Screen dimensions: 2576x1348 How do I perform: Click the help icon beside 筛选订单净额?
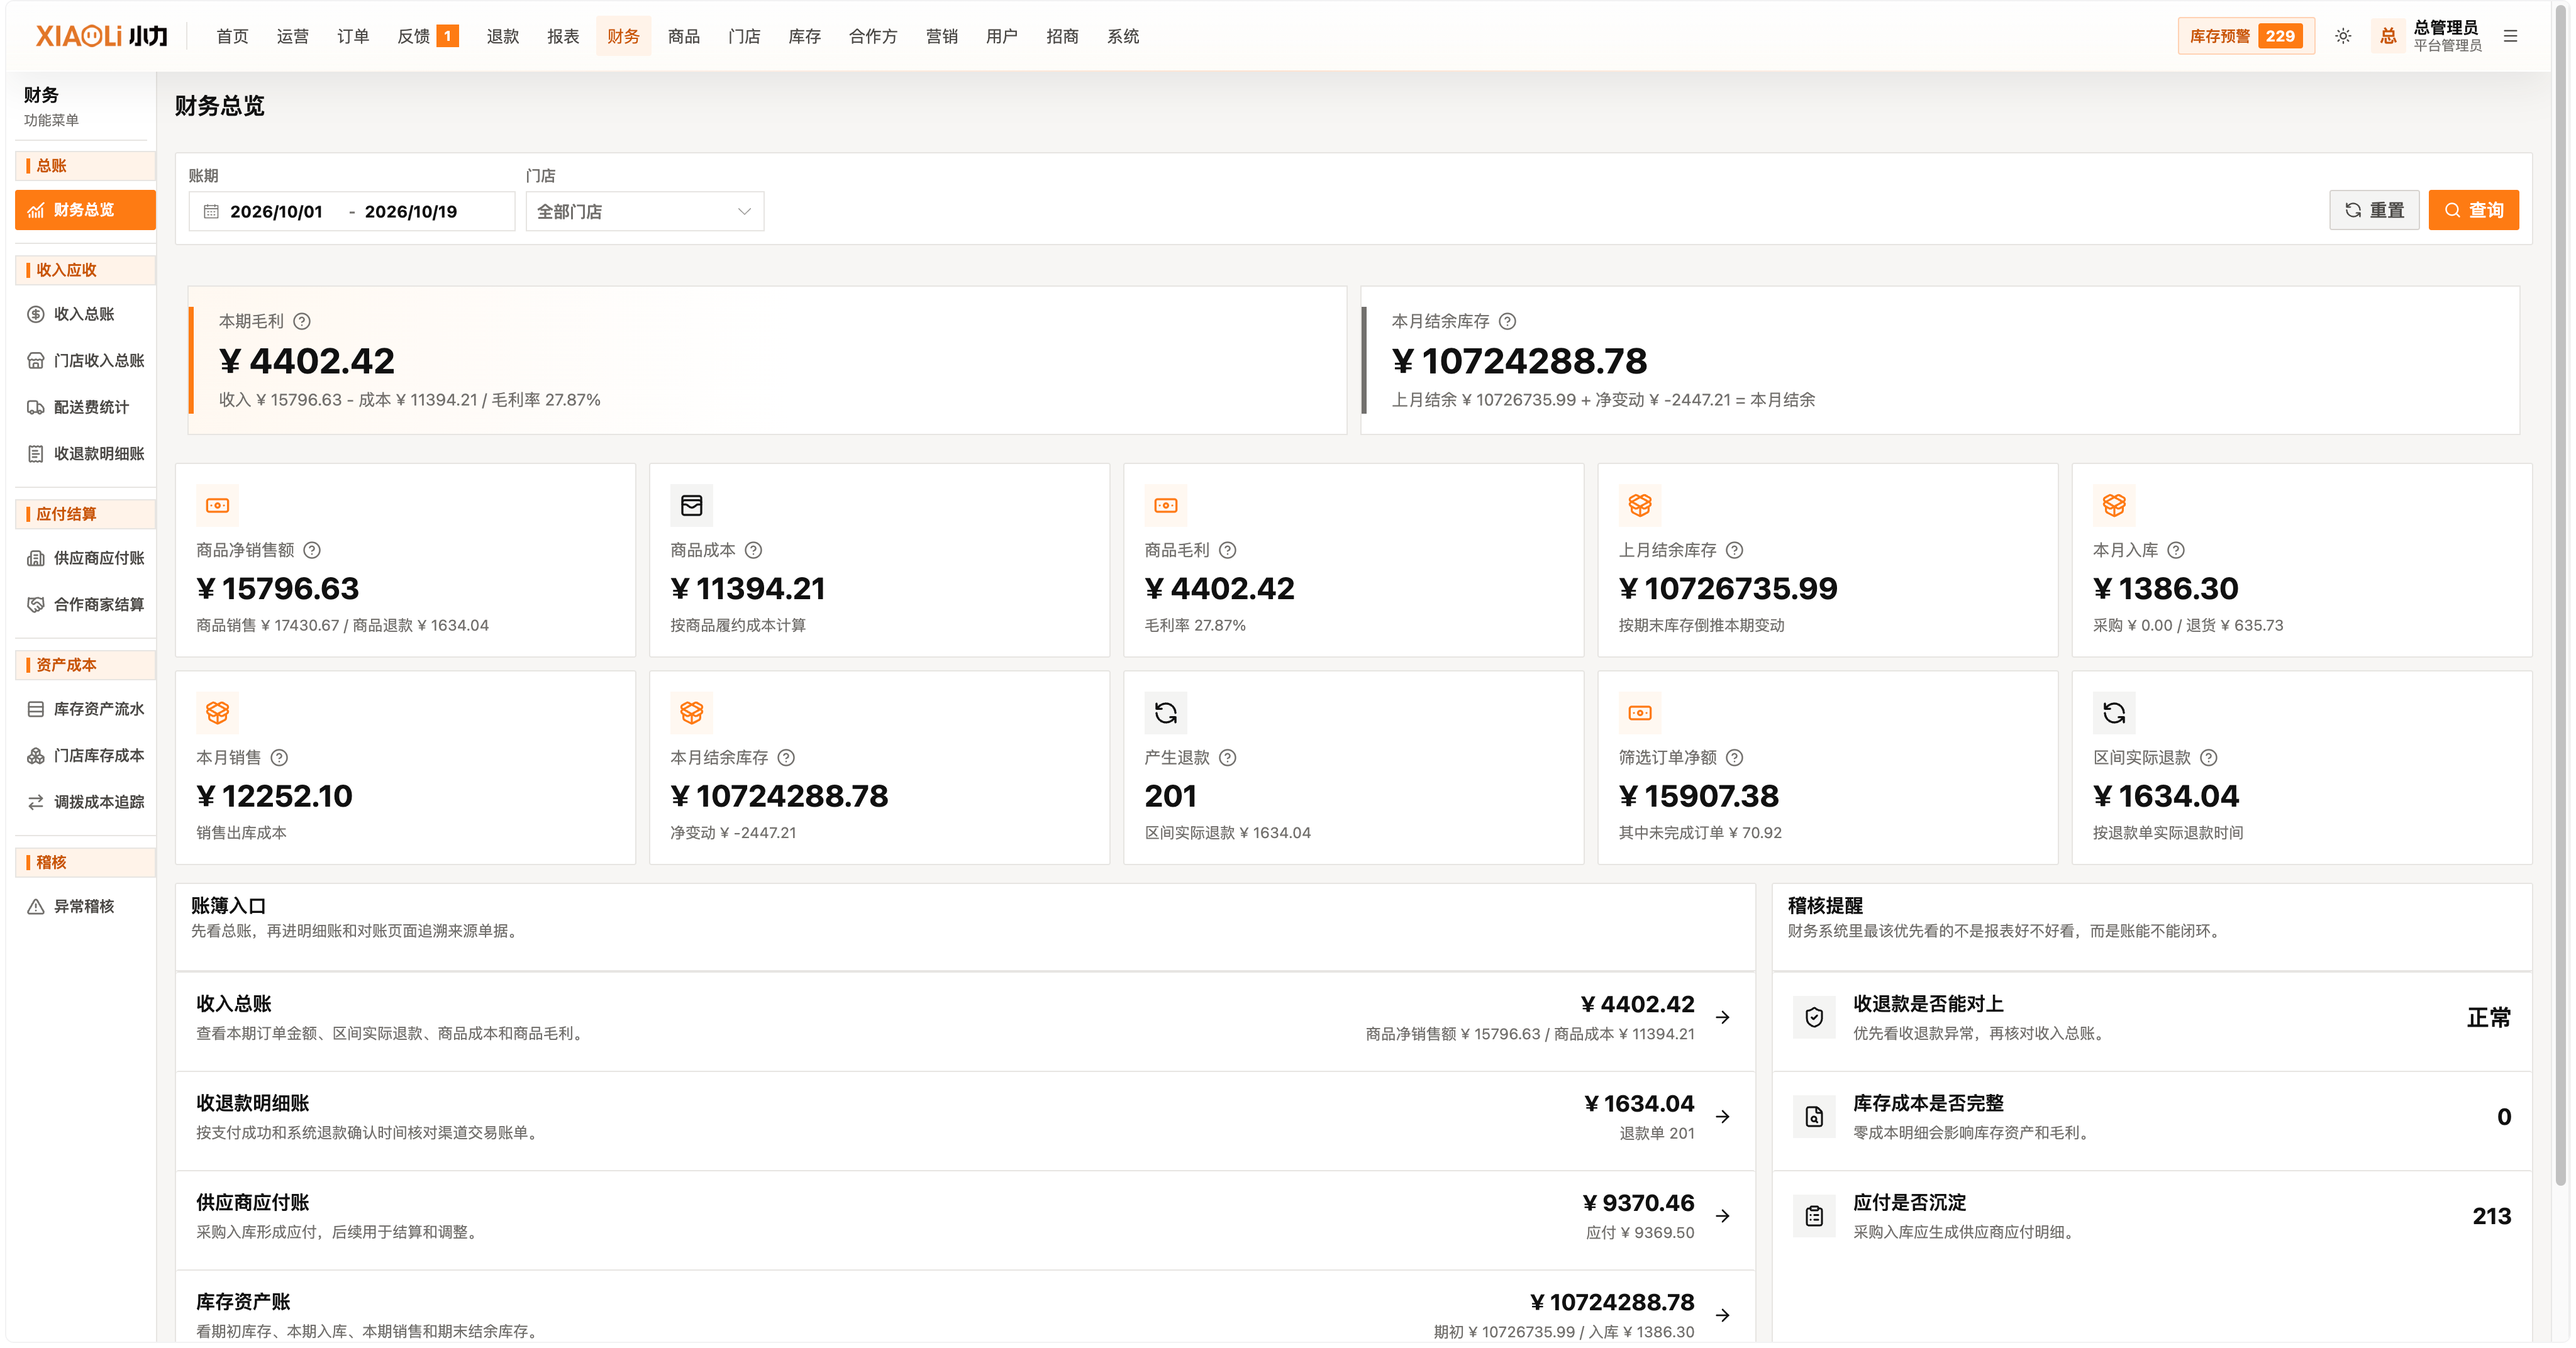pyautogui.click(x=1735, y=757)
